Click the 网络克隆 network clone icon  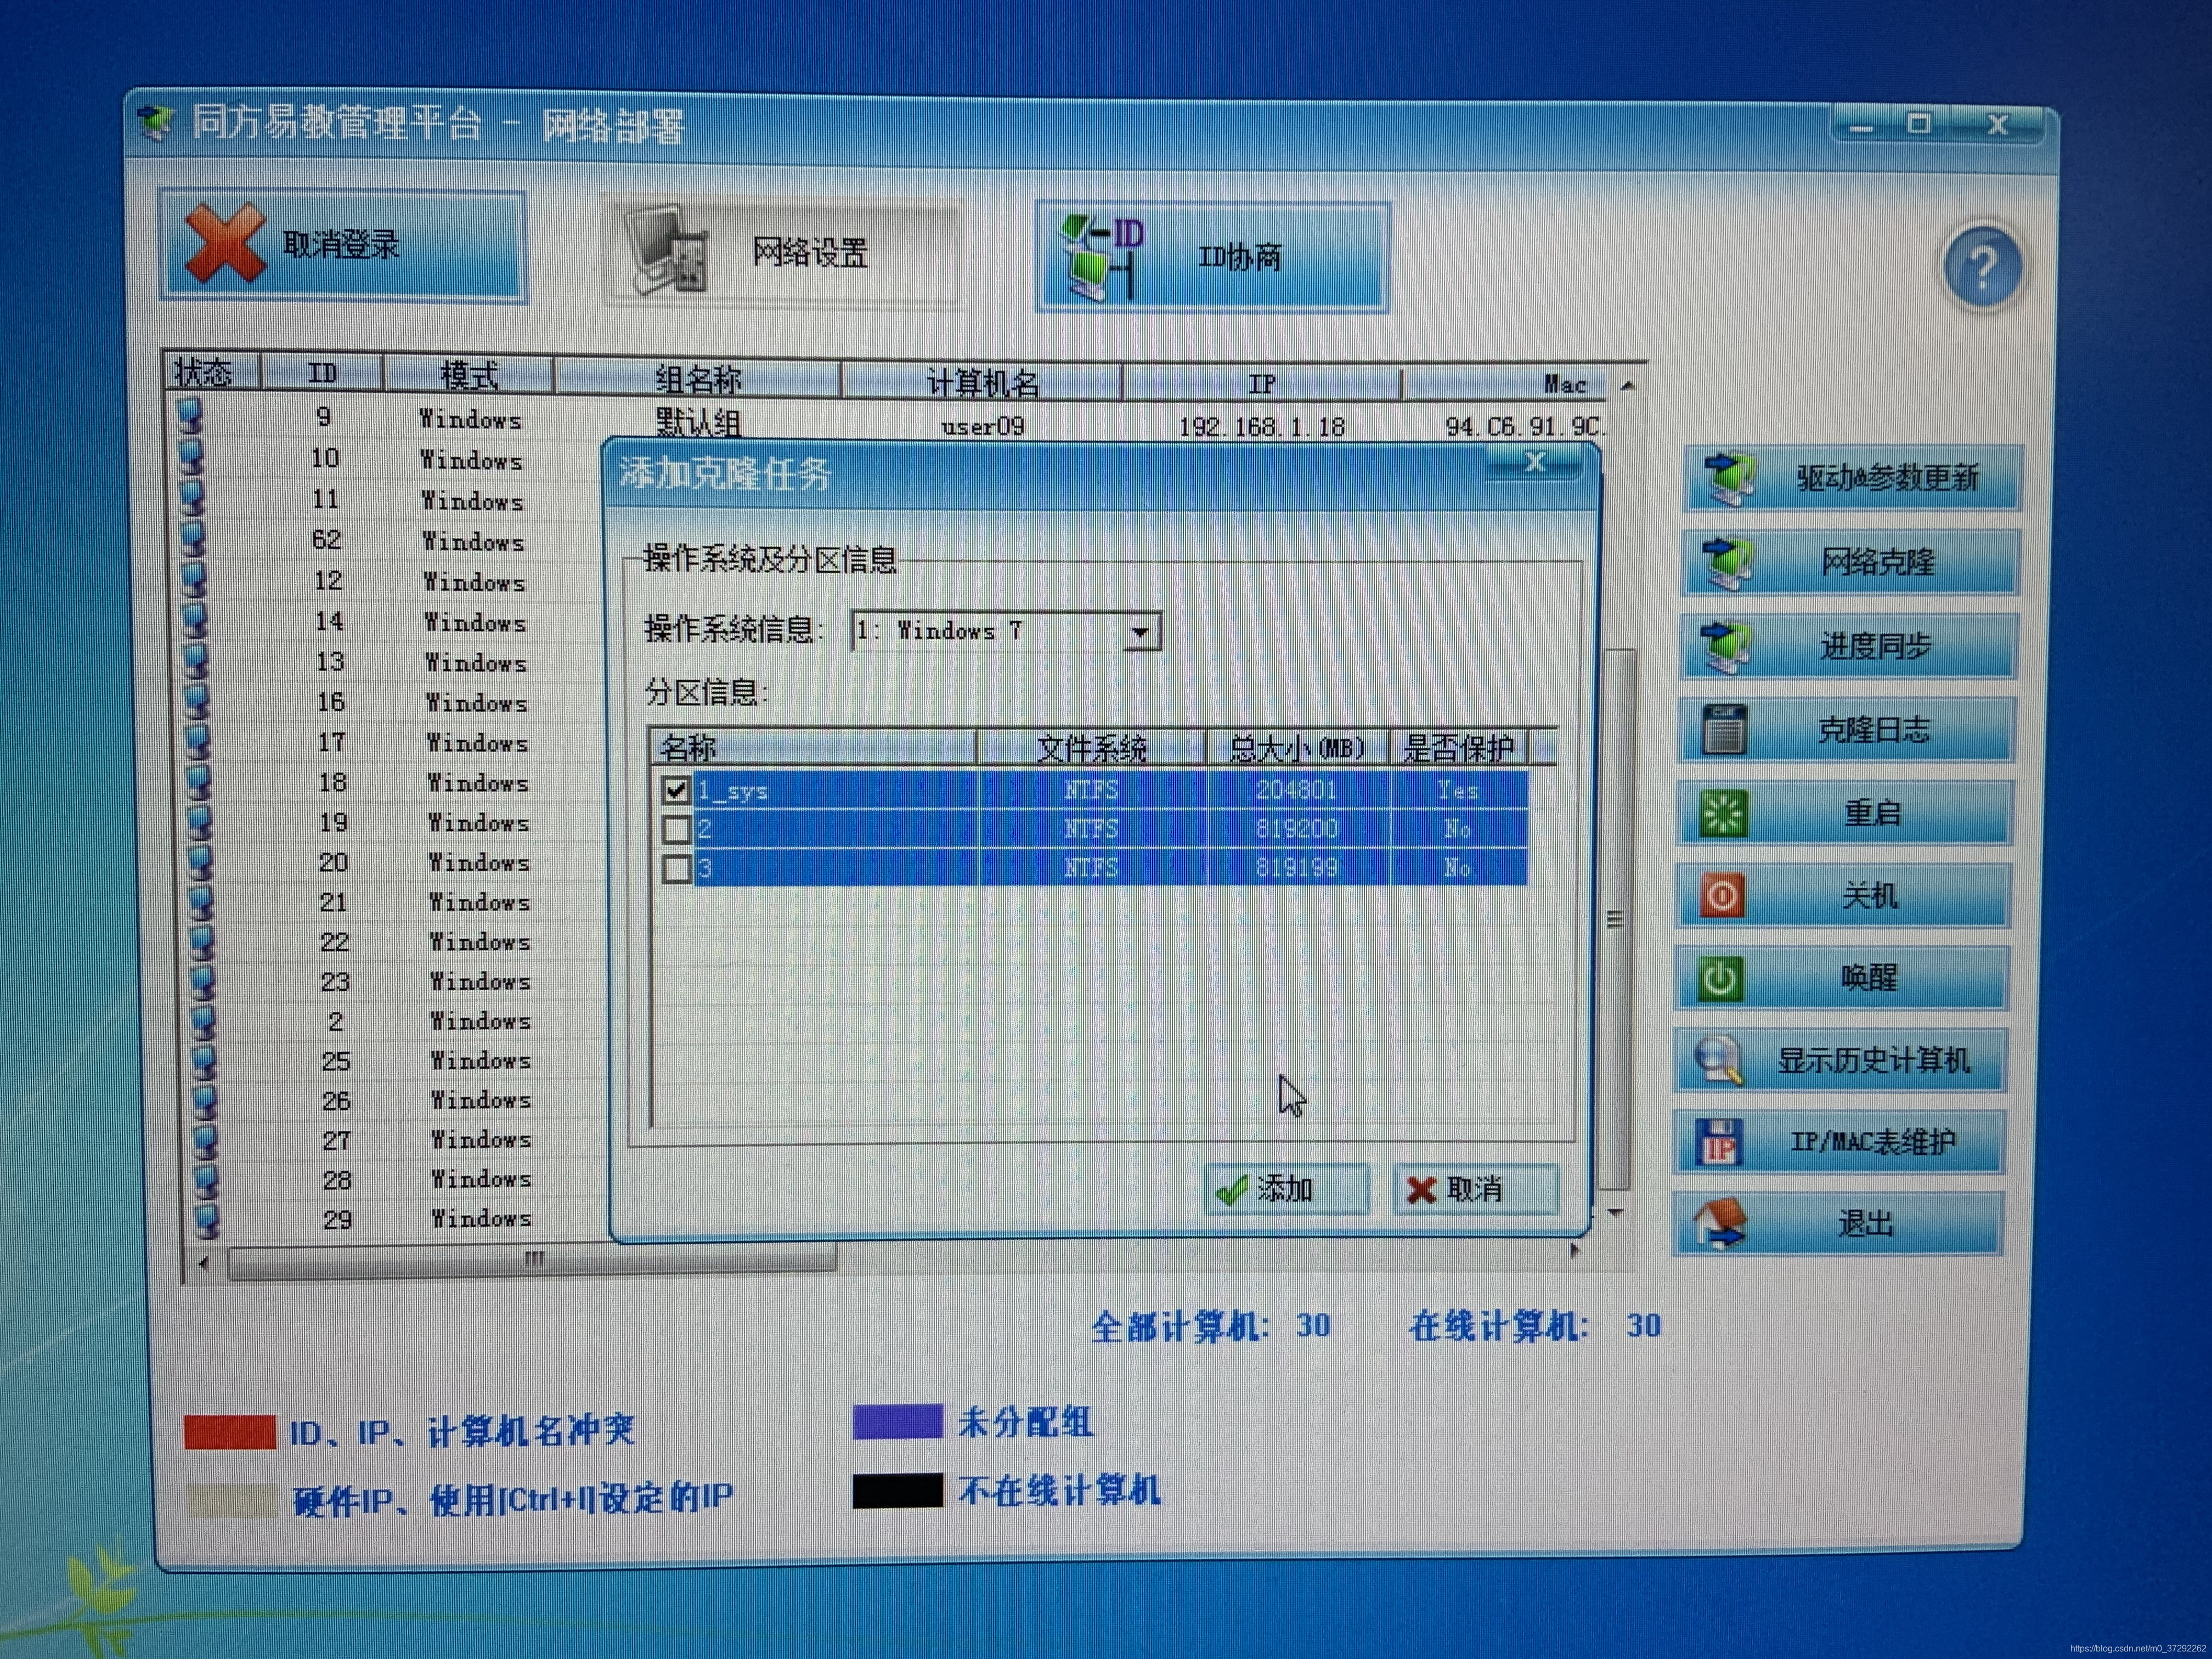[1728, 563]
